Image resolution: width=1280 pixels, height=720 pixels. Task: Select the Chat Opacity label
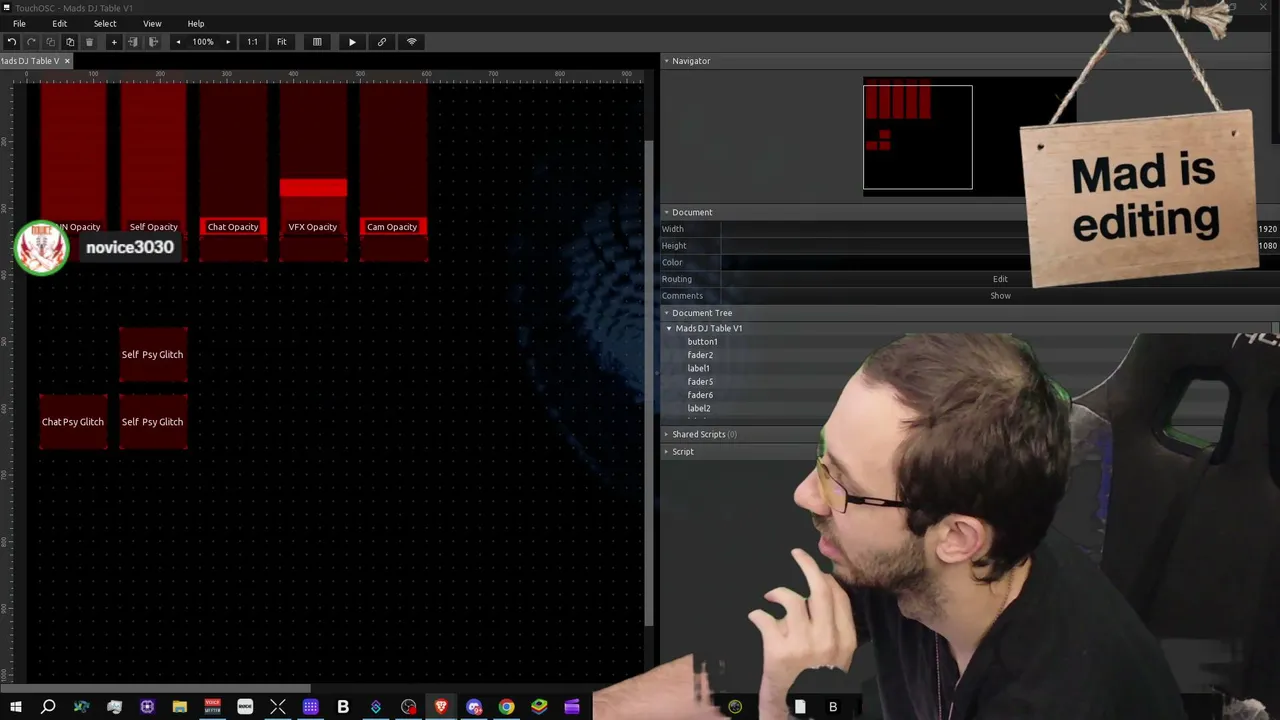pyautogui.click(x=233, y=227)
